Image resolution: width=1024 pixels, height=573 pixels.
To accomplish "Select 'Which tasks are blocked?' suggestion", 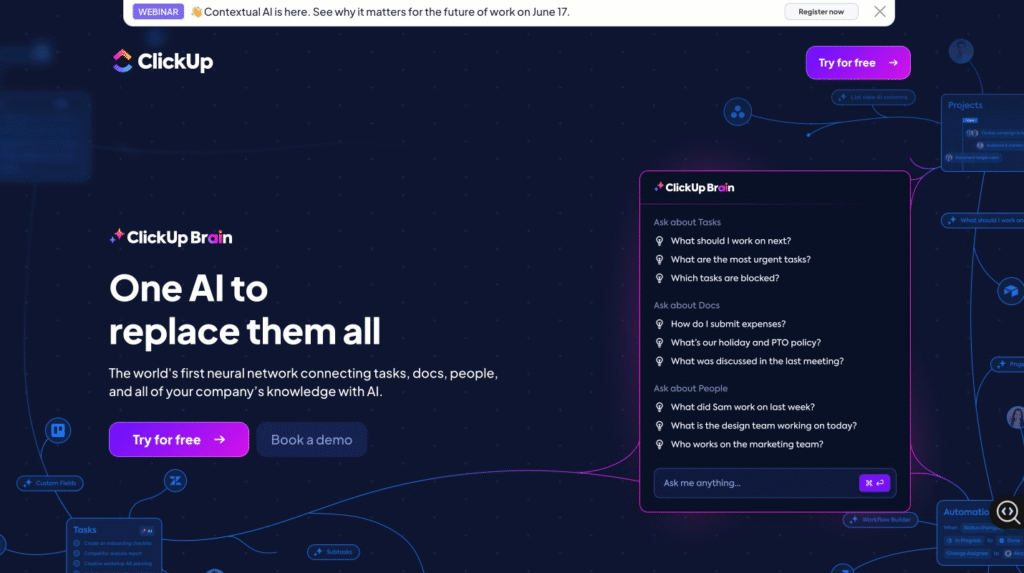I will (724, 278).
